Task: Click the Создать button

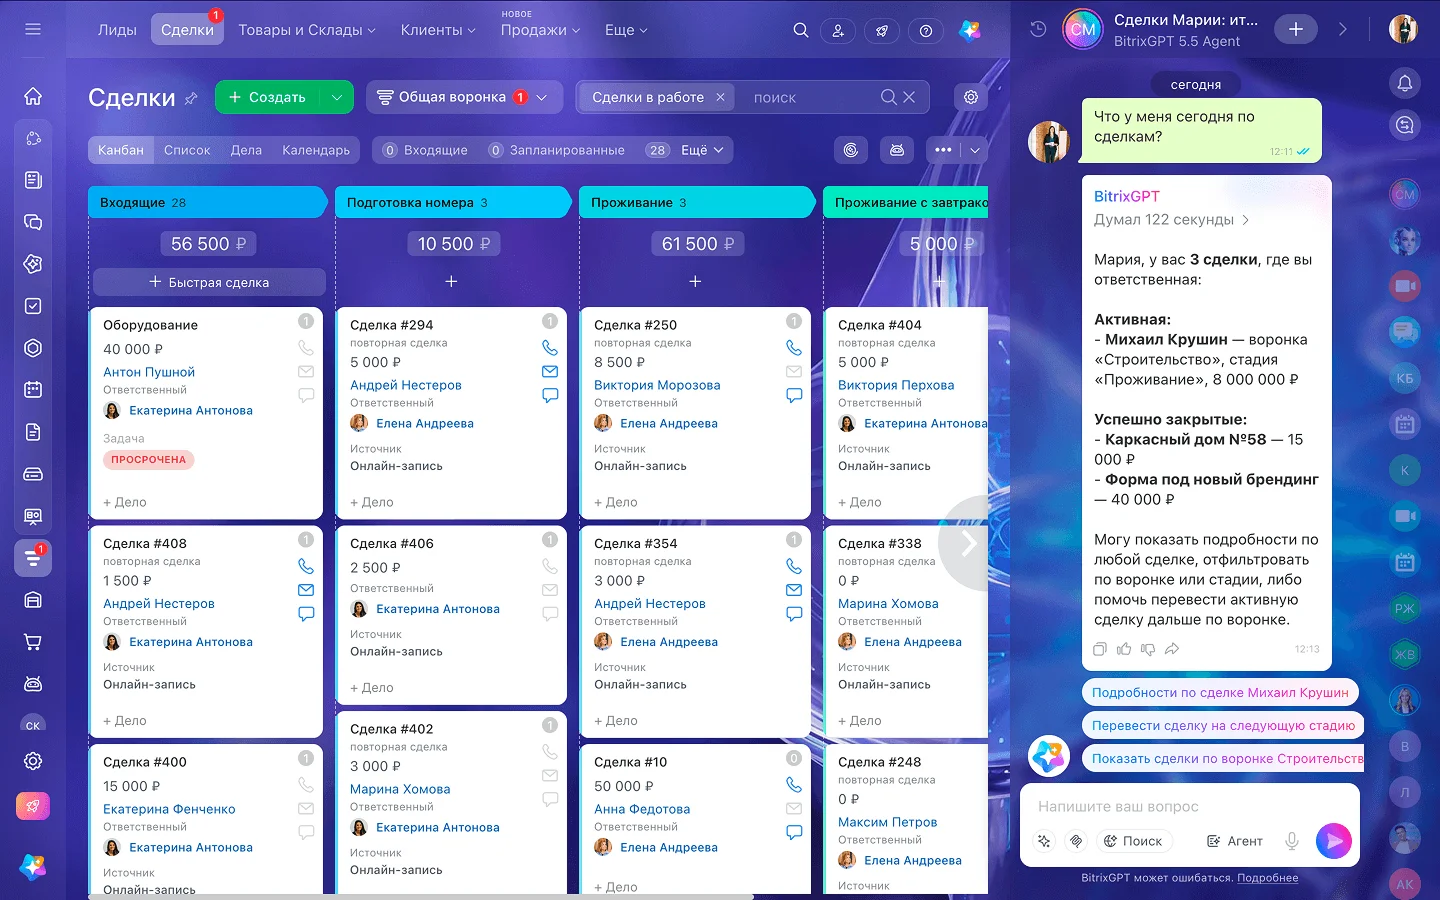Action: [x=268, y=97]
